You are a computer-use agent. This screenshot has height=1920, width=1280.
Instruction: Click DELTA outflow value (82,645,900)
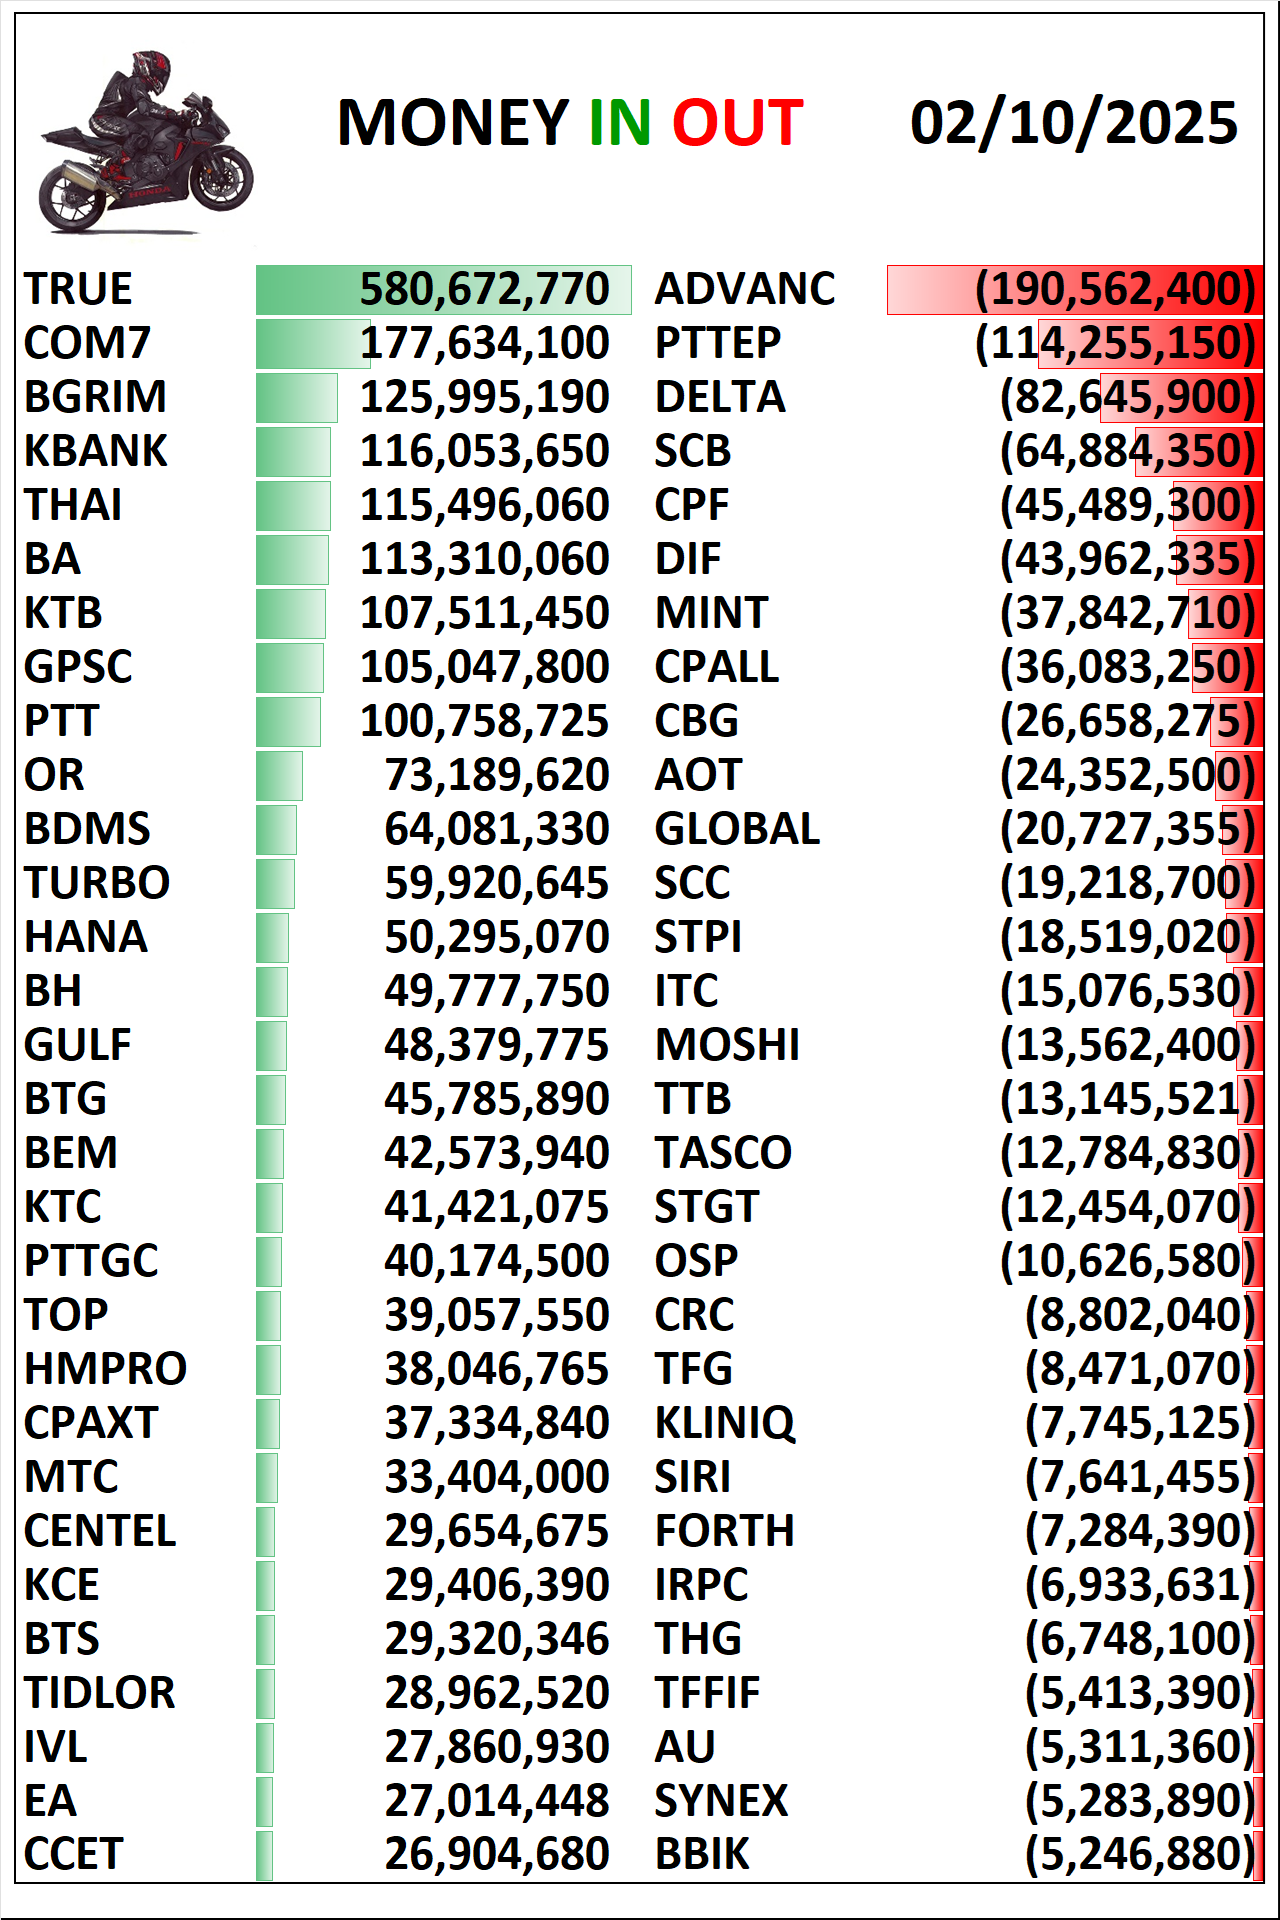click(x=1127, y=397)
